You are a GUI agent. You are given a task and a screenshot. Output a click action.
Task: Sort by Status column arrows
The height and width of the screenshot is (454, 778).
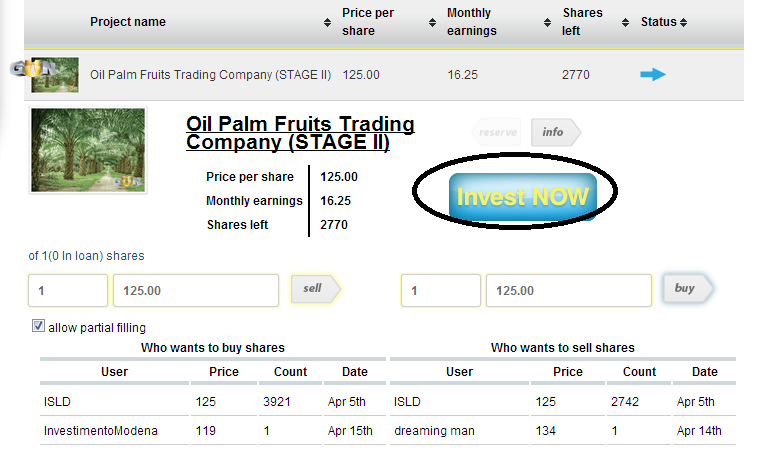tap(684, 22)
